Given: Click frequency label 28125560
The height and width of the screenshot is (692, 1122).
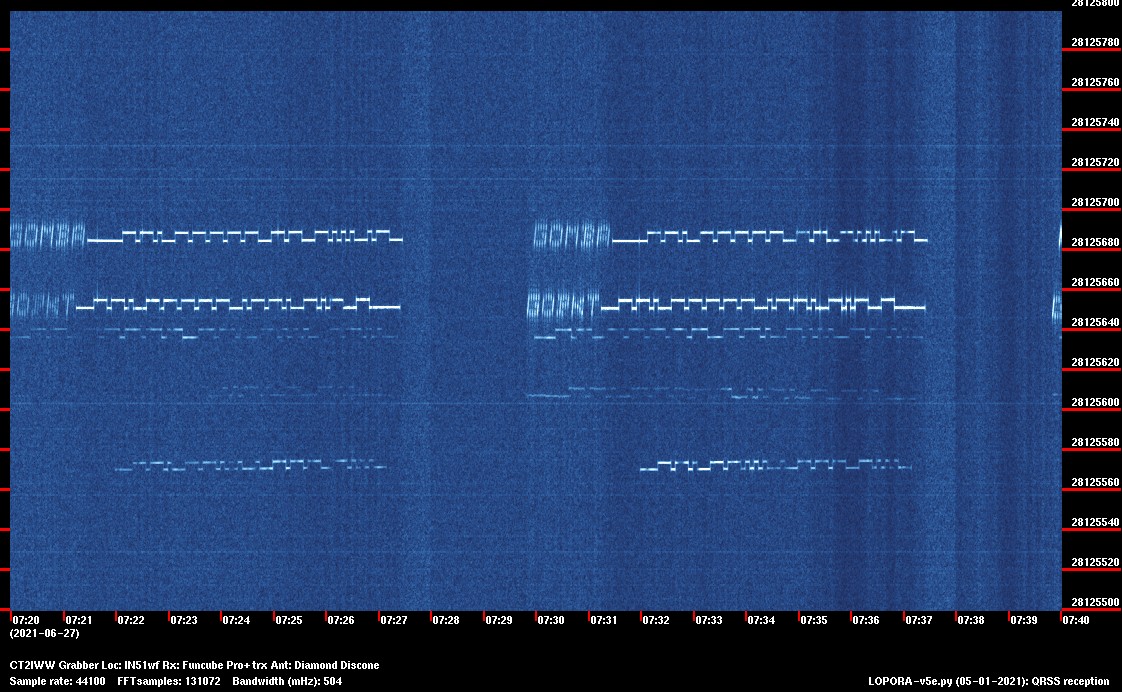Looking at the screenshot, I should click(x=1095, y=483).
